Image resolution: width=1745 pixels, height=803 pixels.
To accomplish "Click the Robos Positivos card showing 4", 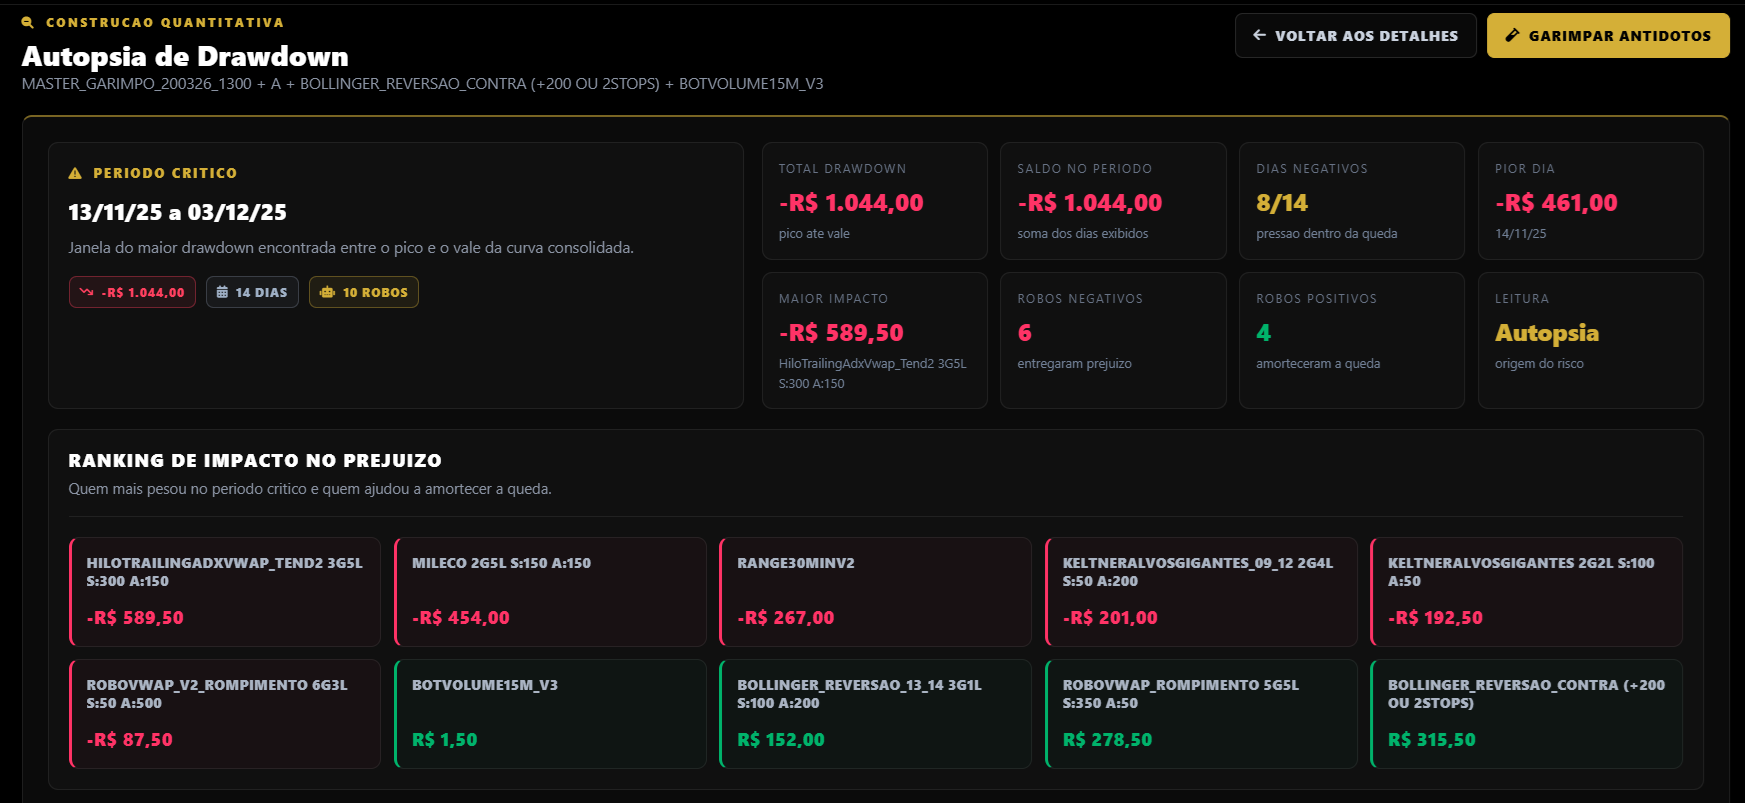I will (1352, 340).
